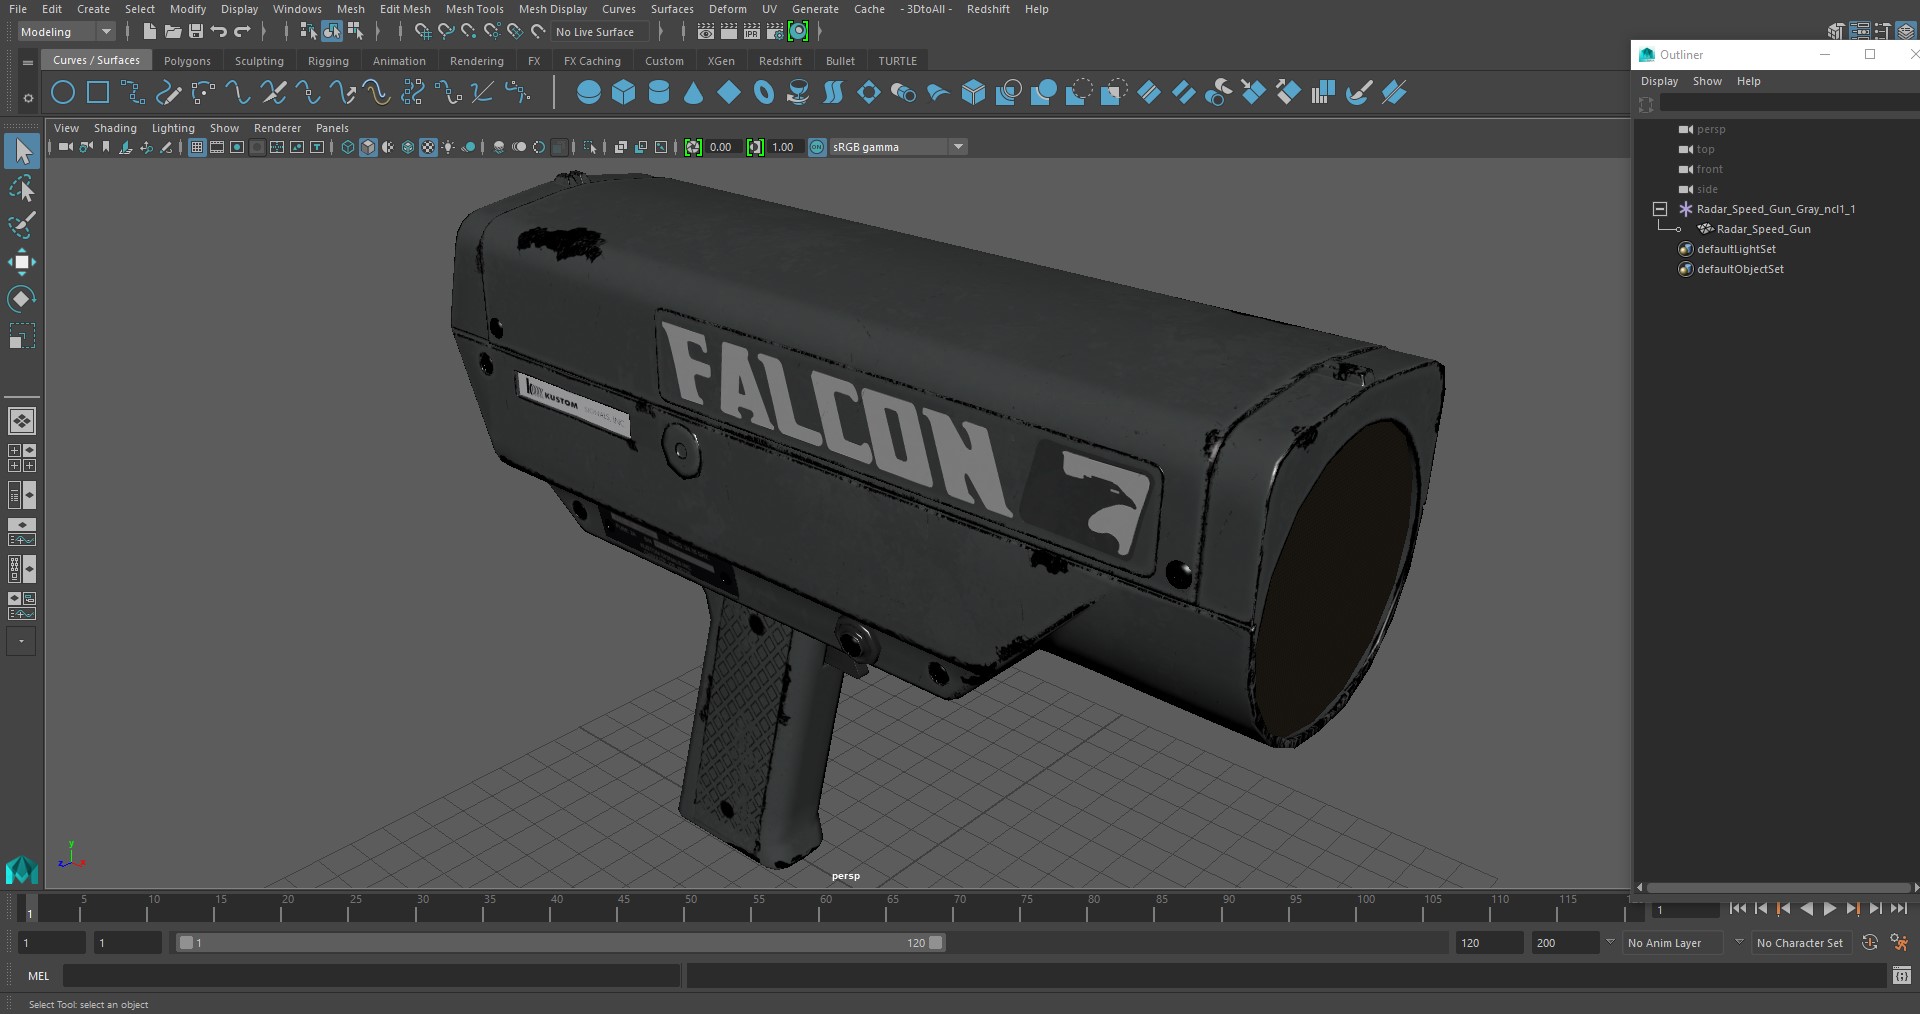Image resolution: width=1920 pixels, height=1014 pixels.
Task: Open shelf settings gear menu
Action: coord(28,97)
